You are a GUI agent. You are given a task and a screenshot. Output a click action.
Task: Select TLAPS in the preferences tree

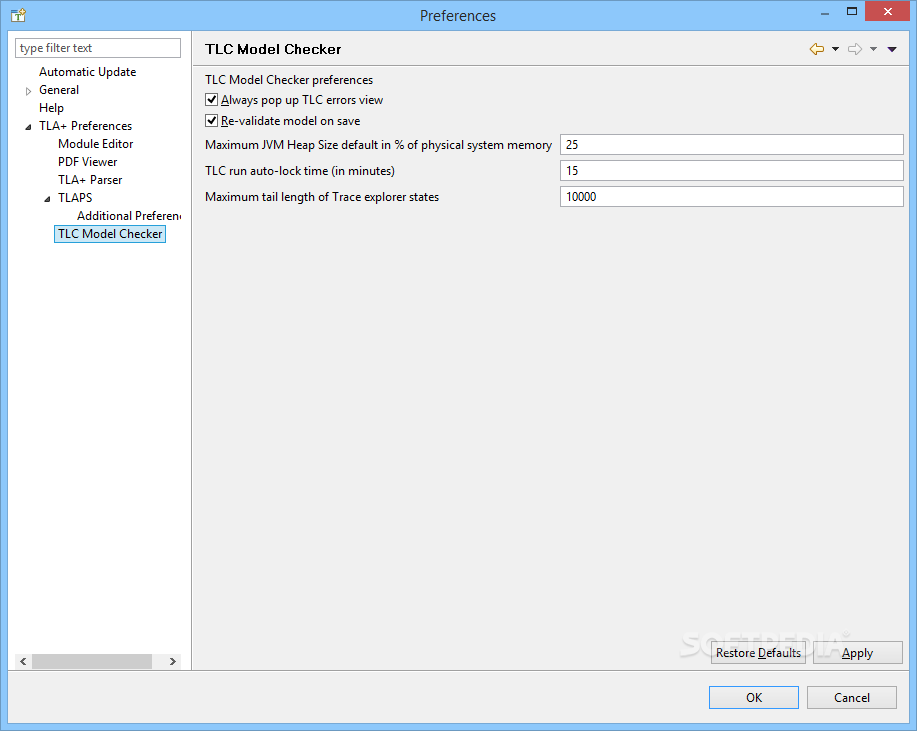pos(75,198)
